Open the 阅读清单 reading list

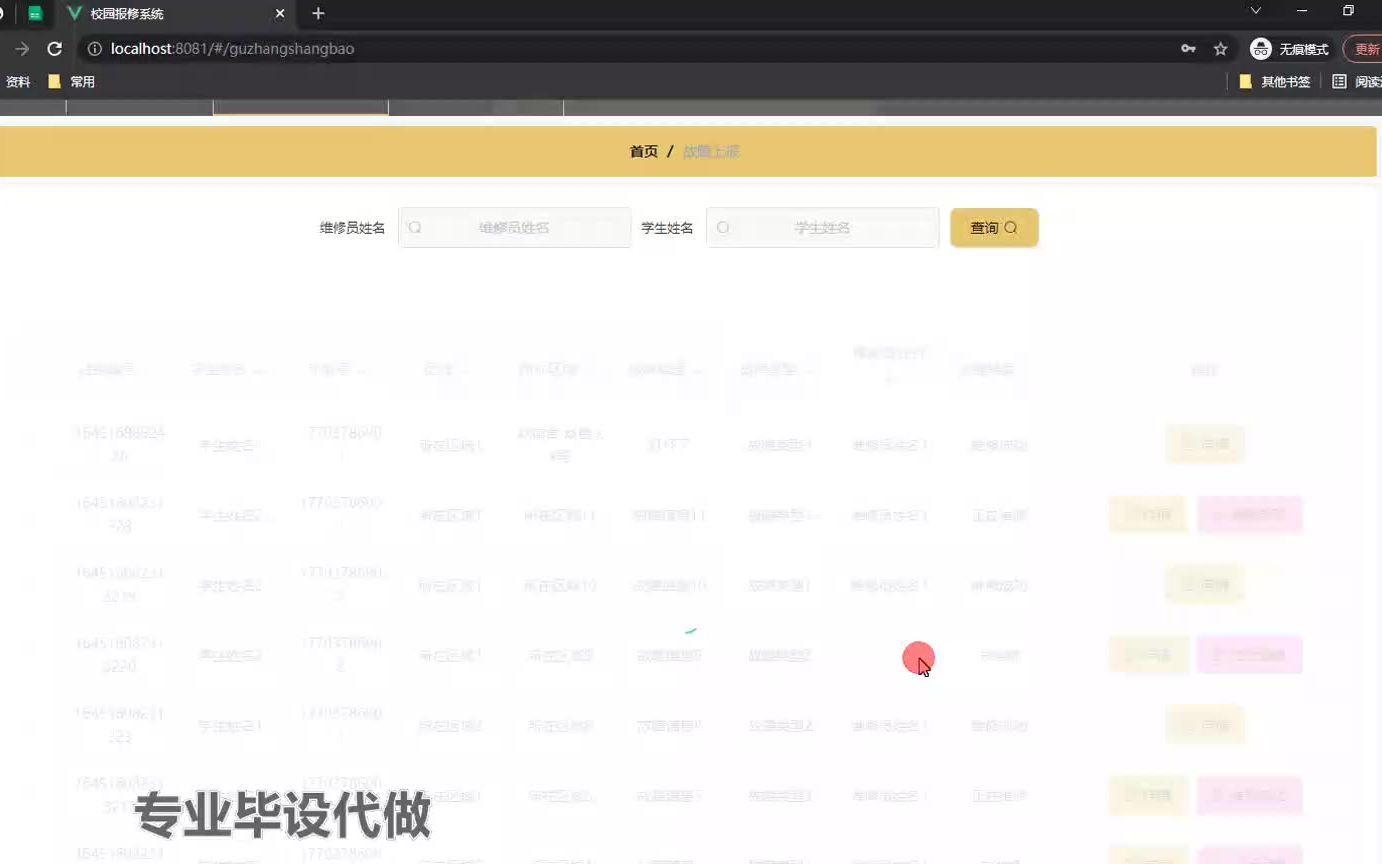(1358, 82)
